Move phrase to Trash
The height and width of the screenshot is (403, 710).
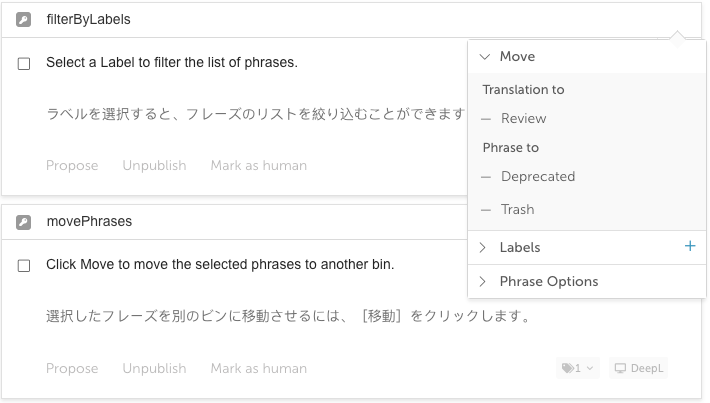(518, 210)
